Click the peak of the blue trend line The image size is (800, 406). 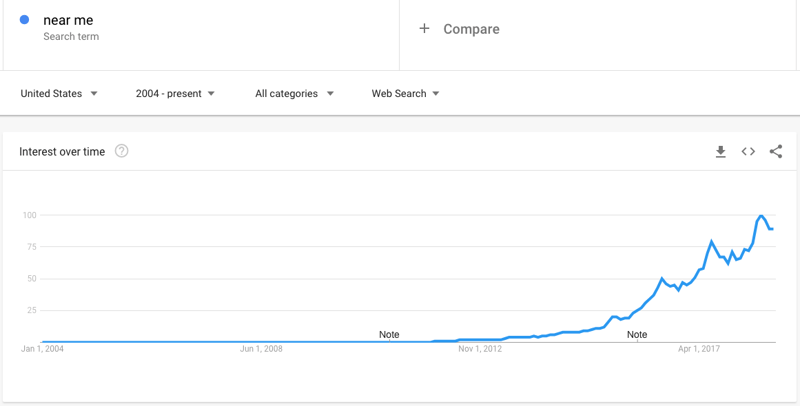(761, 216)
